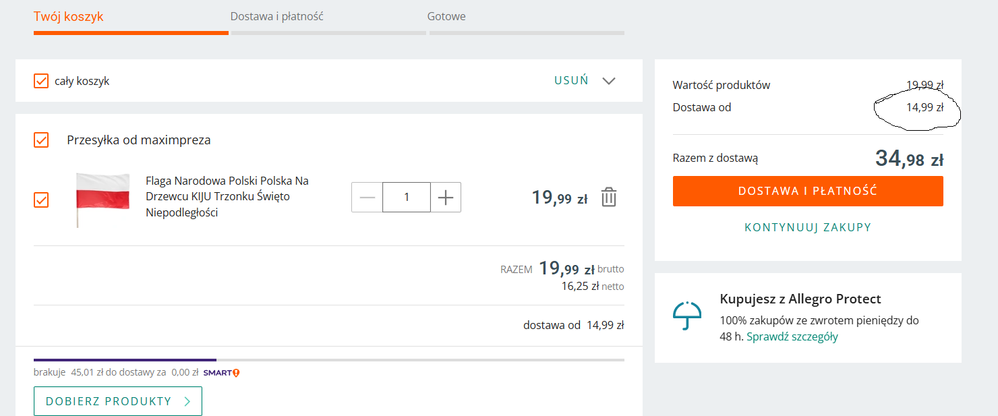
Task: Open the 'Dostawa i płatność' step tab
Action: pos(290,17)
